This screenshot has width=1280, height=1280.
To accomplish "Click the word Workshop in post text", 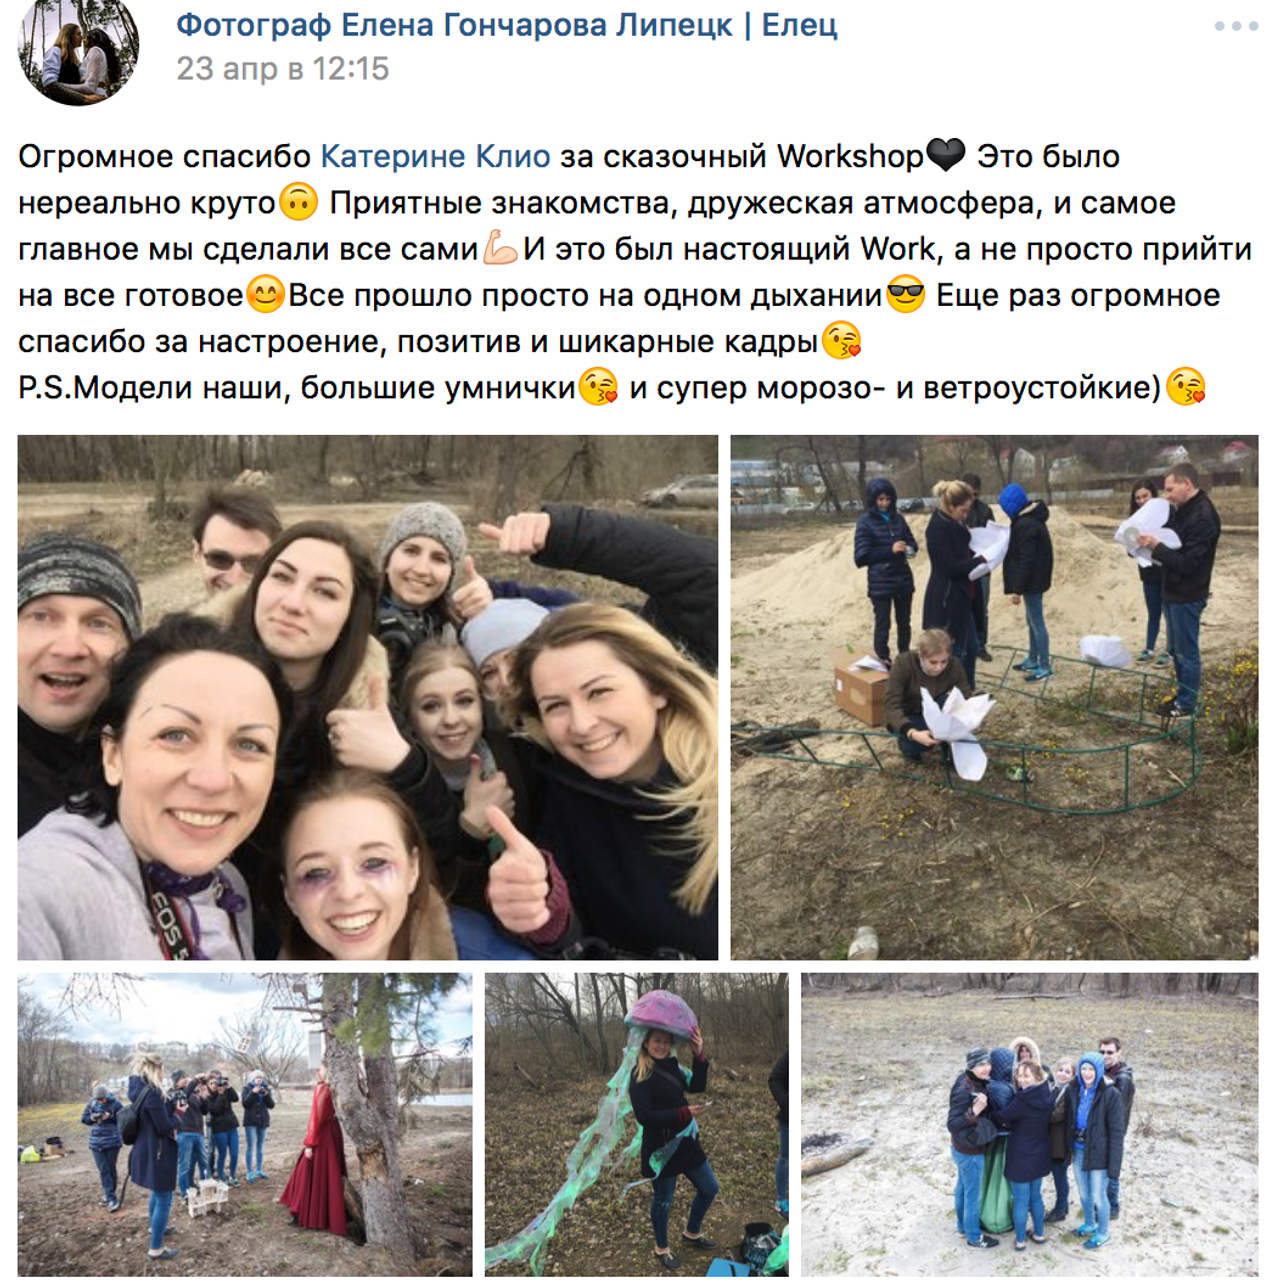I will coord(850,157).
